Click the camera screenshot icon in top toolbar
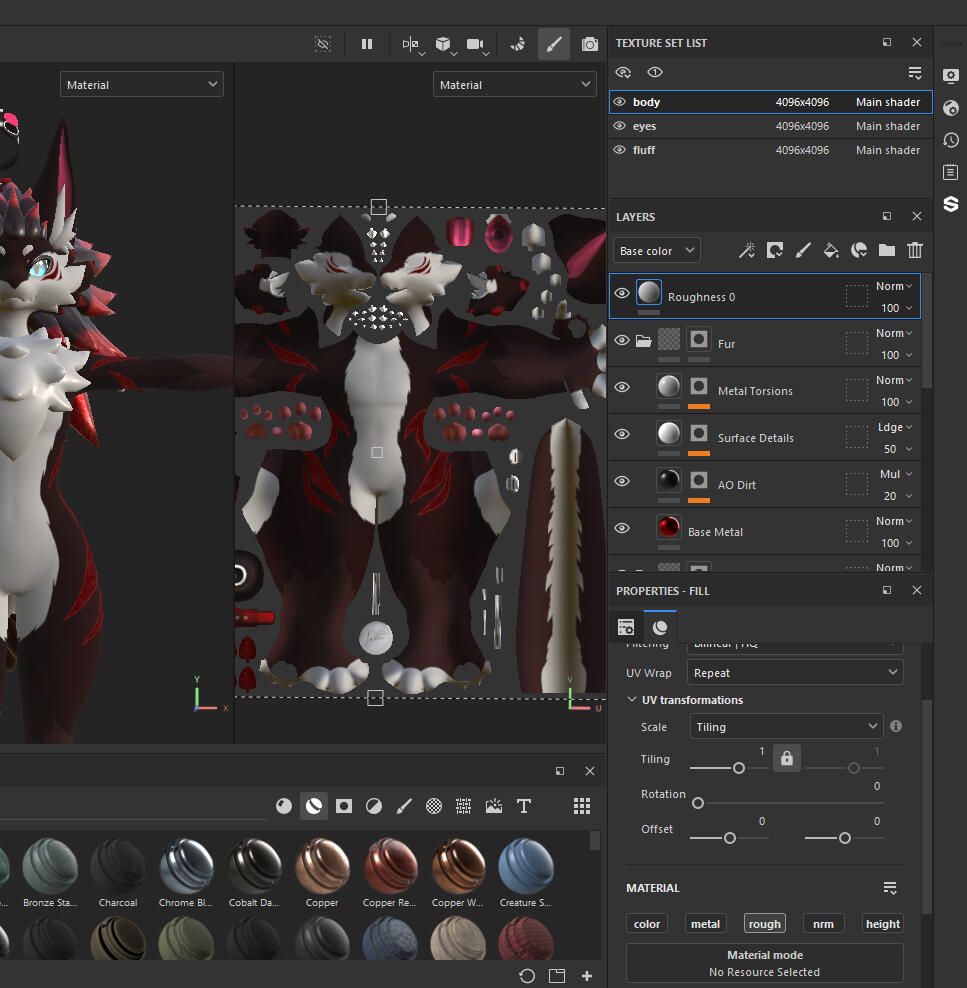 [x=590, y=44]
